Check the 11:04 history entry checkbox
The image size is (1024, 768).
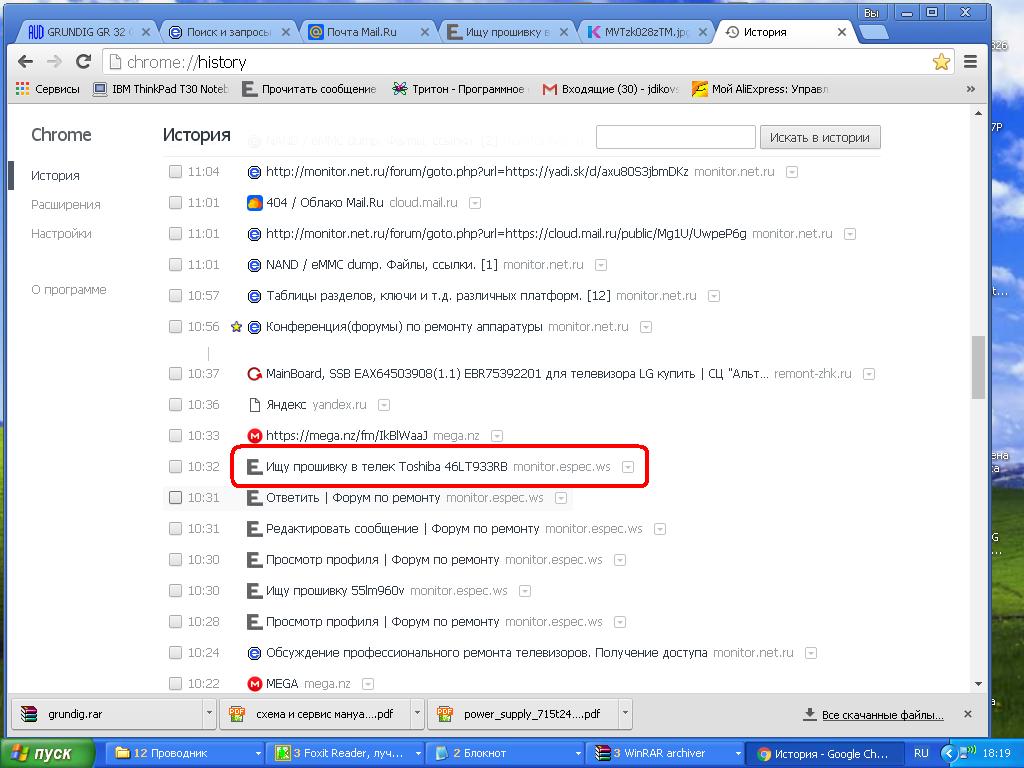pyautogui.click(x=176, y=172)
